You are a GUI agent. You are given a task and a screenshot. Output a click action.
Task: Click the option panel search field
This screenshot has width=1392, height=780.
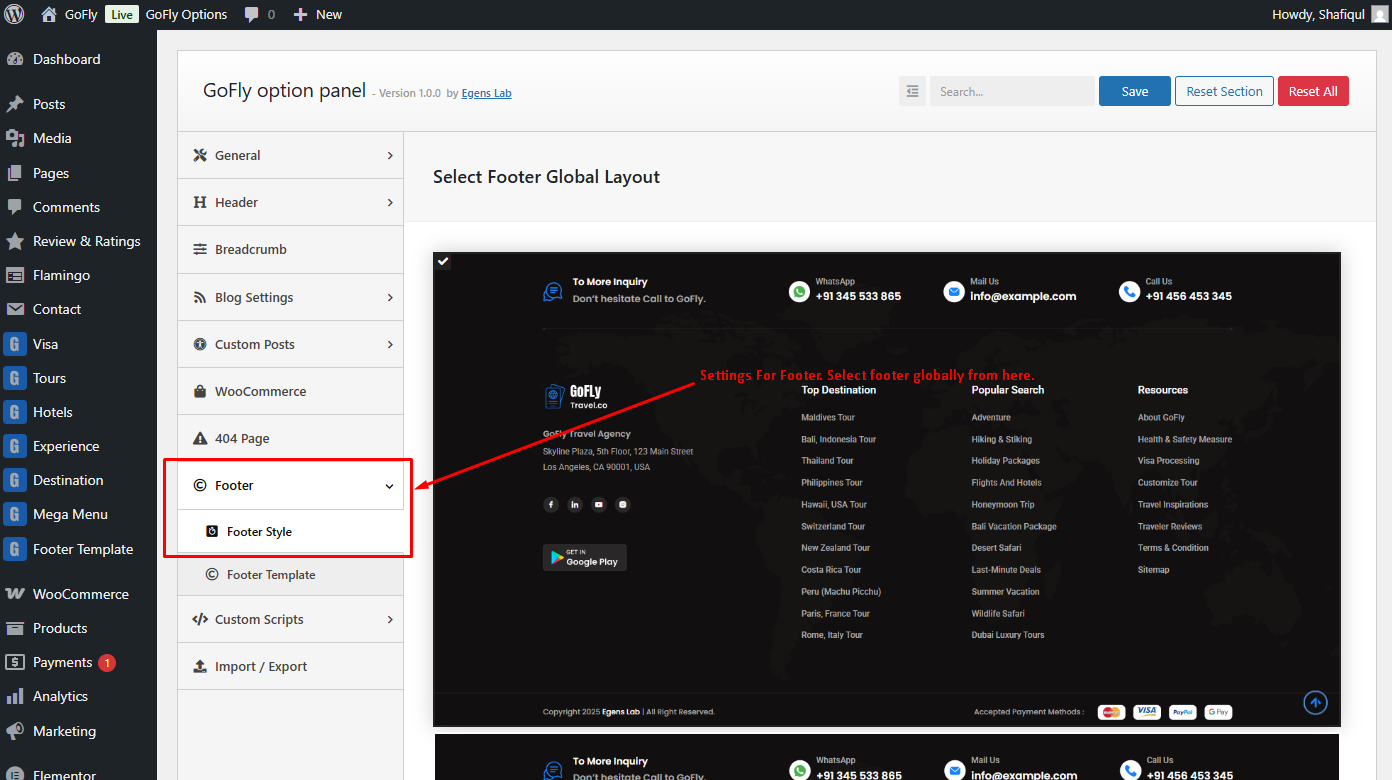coord(1012,91)
